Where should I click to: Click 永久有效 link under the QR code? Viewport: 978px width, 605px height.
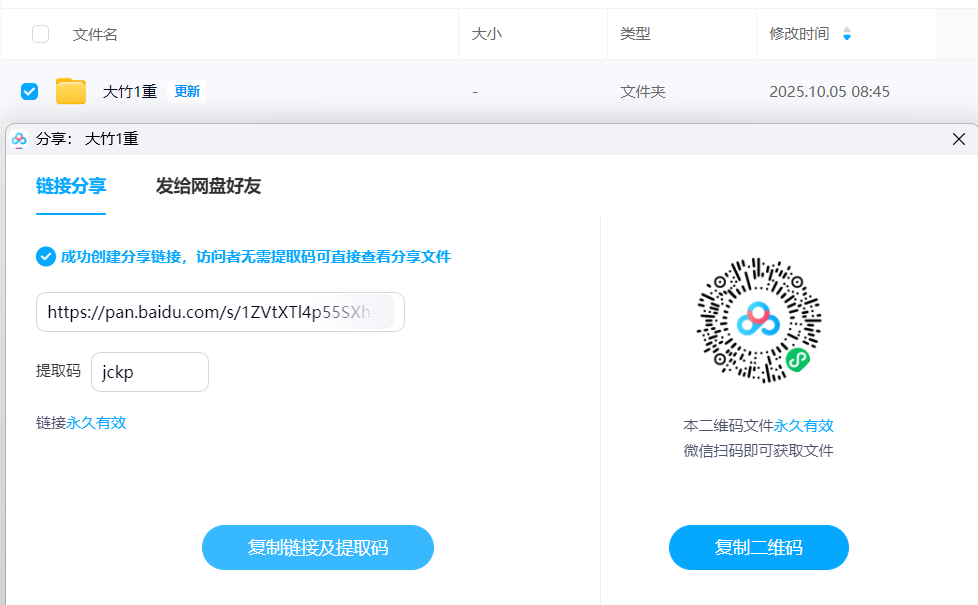pos(803,426)
